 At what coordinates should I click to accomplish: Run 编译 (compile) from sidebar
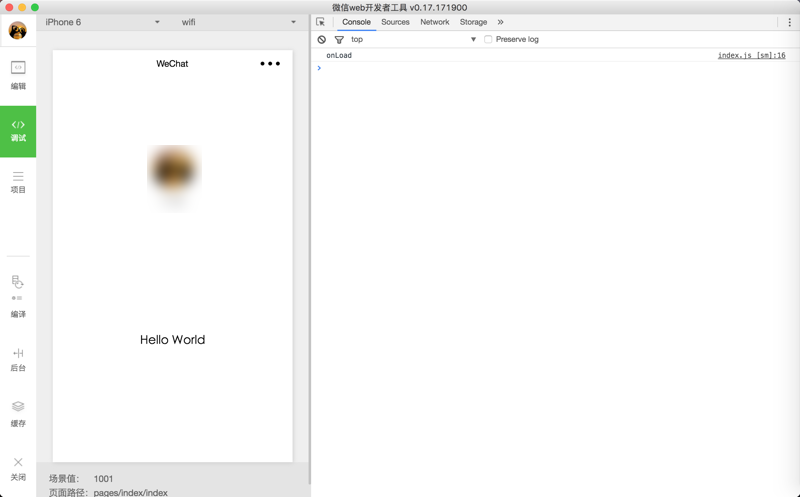(18, 296)
